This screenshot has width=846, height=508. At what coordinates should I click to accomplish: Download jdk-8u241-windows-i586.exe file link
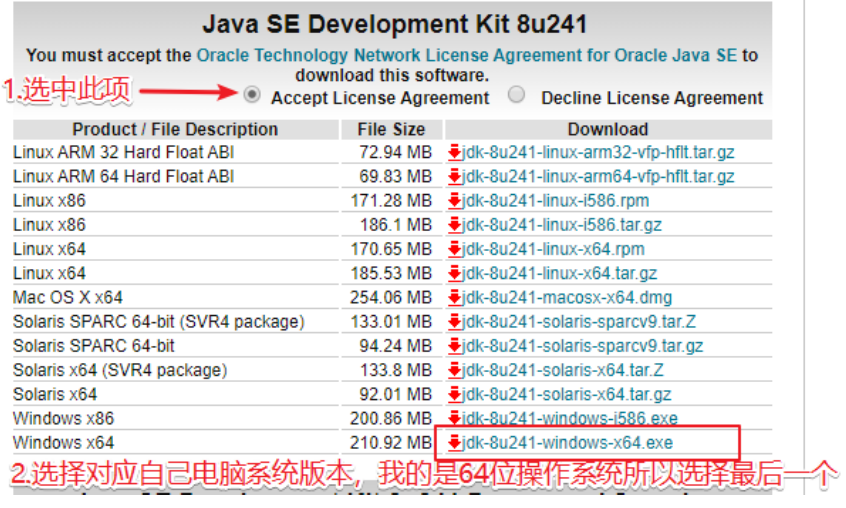click(x=570, y=418)
